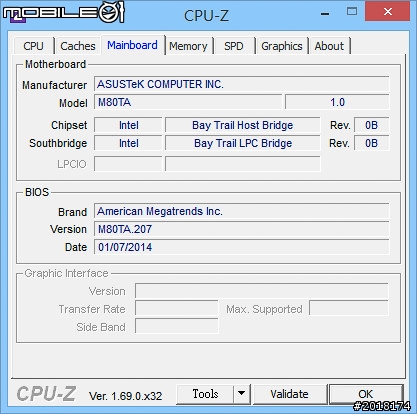Click the CPU-Z title bar text

pyautogui.click(x=206, y=16)
